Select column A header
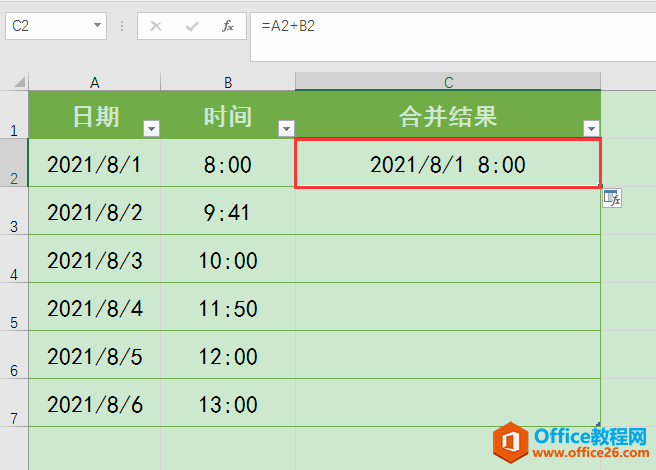 [95, 82]
